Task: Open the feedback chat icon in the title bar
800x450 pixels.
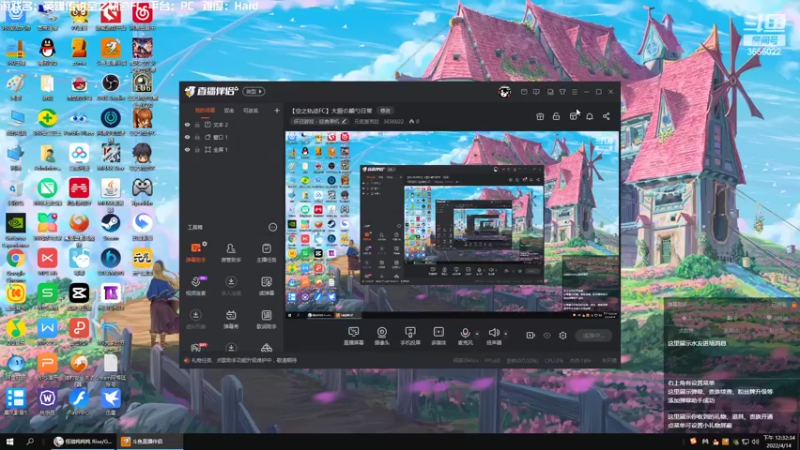Action: point(536,92)
